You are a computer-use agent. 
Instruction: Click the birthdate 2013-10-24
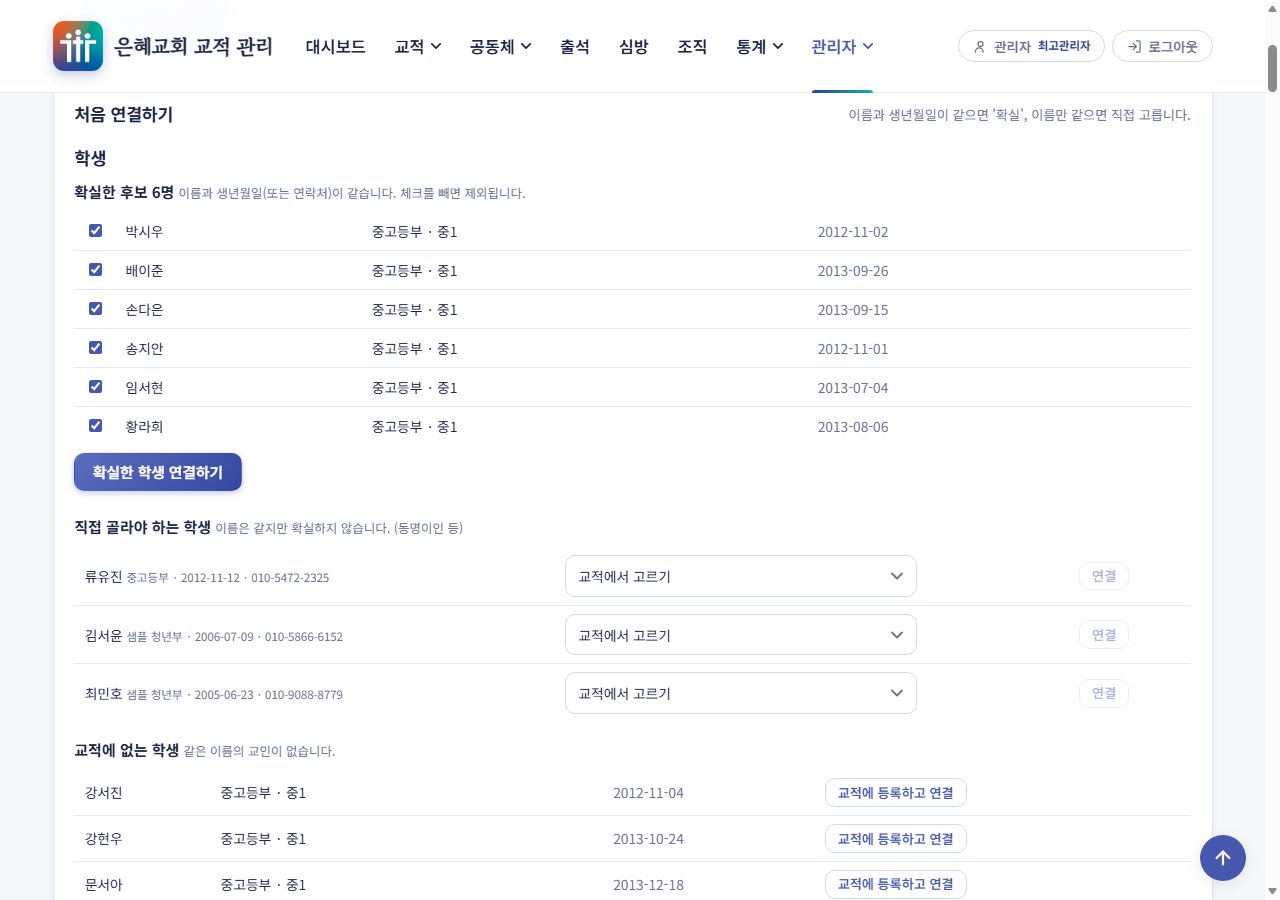tap(649, 839)
